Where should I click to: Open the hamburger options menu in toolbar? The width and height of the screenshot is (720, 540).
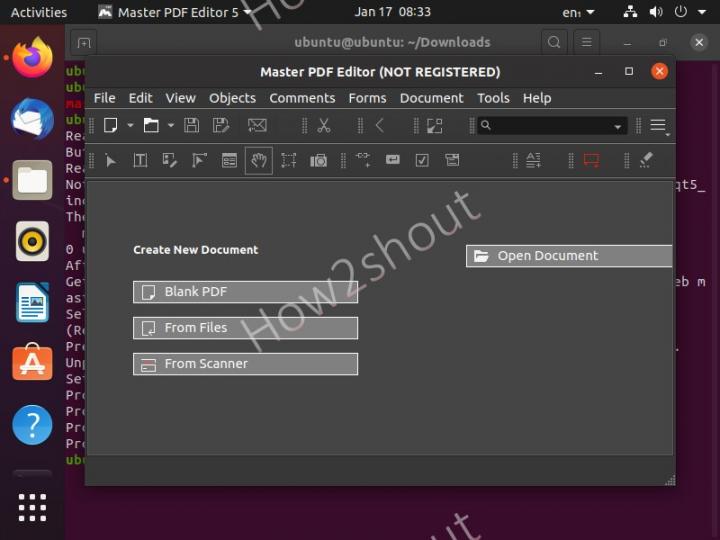658,126
